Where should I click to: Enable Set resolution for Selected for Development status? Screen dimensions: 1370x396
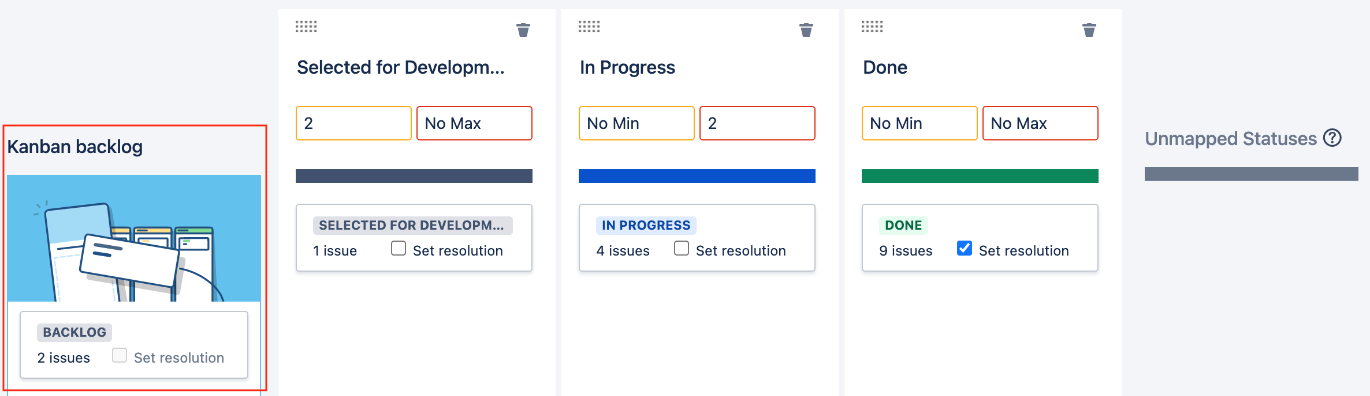[398, 249]
